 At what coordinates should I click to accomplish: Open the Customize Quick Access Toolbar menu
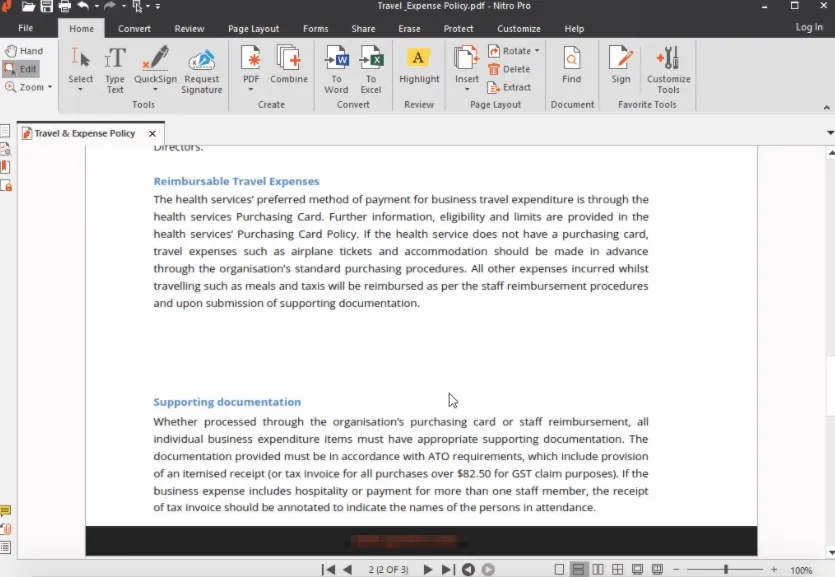pyautogui.click(x=158, y=6)
